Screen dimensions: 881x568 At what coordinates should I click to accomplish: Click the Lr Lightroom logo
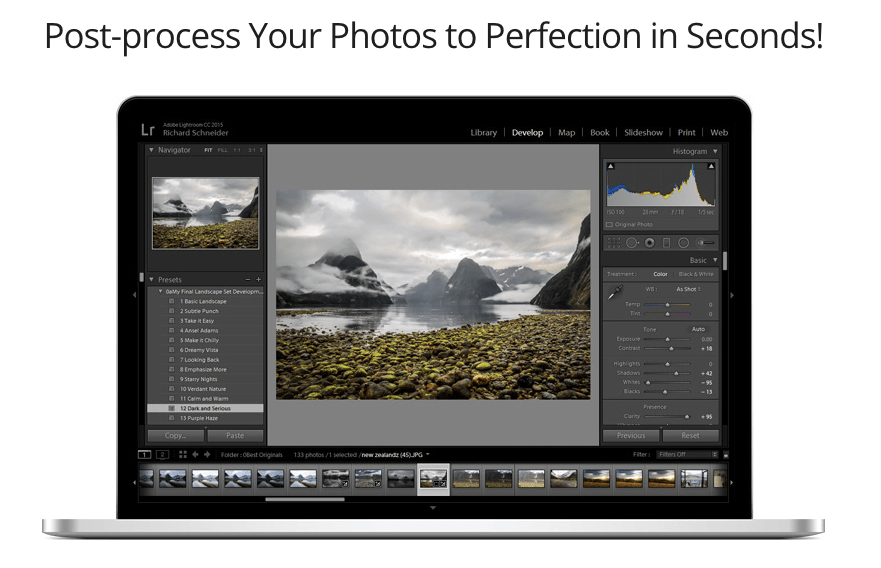[147, 130]
